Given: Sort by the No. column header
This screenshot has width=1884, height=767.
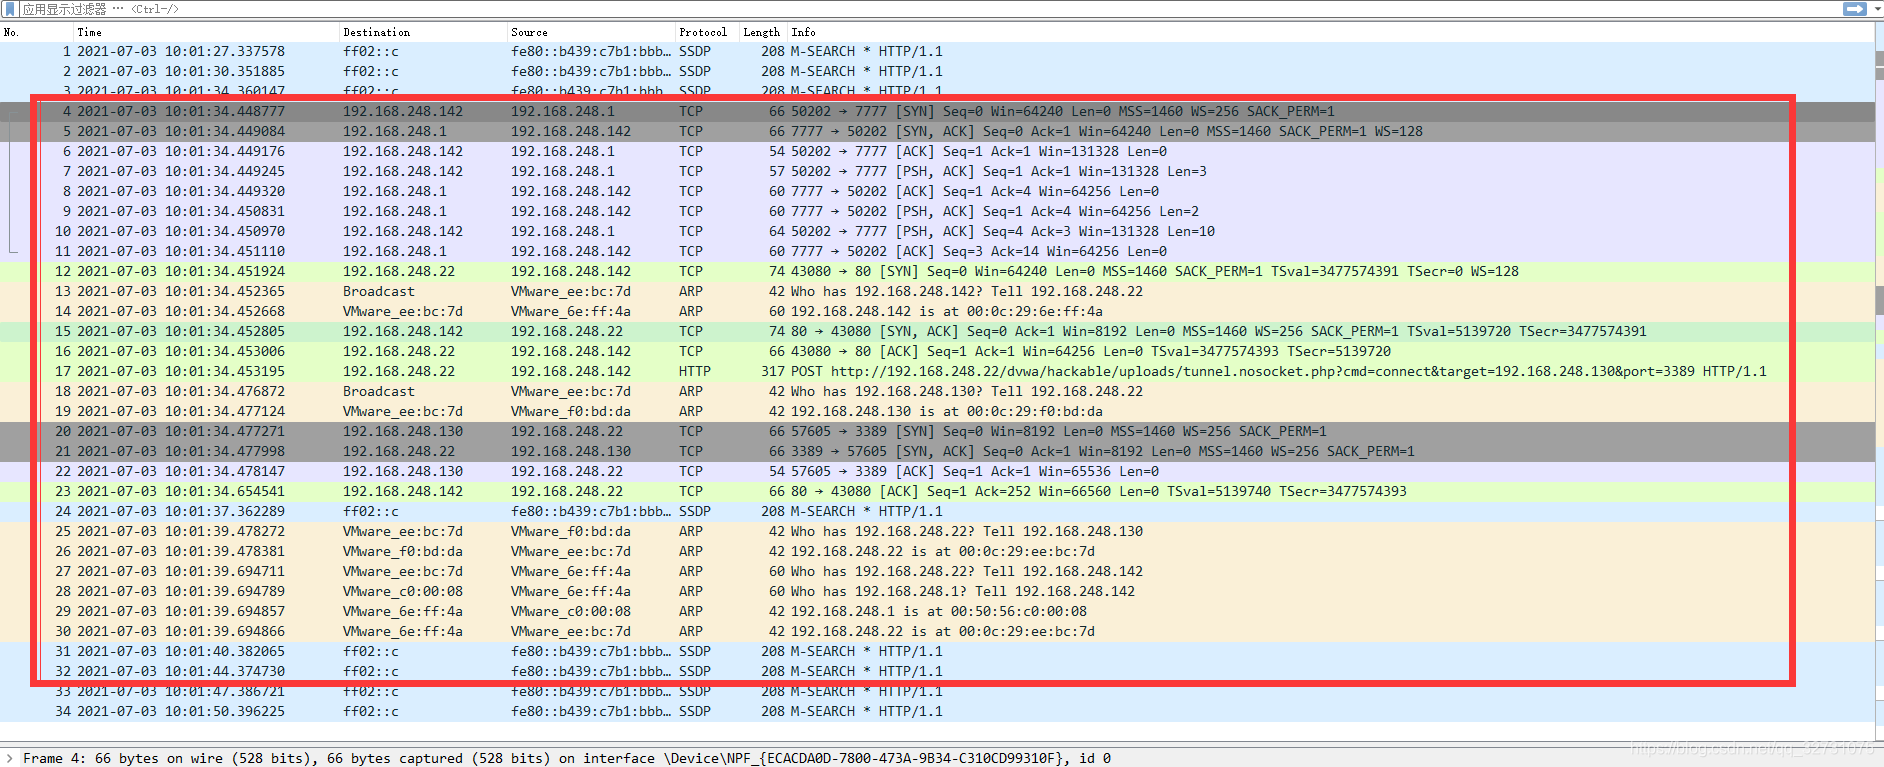Looking at the screenshot, I should 36,32.
